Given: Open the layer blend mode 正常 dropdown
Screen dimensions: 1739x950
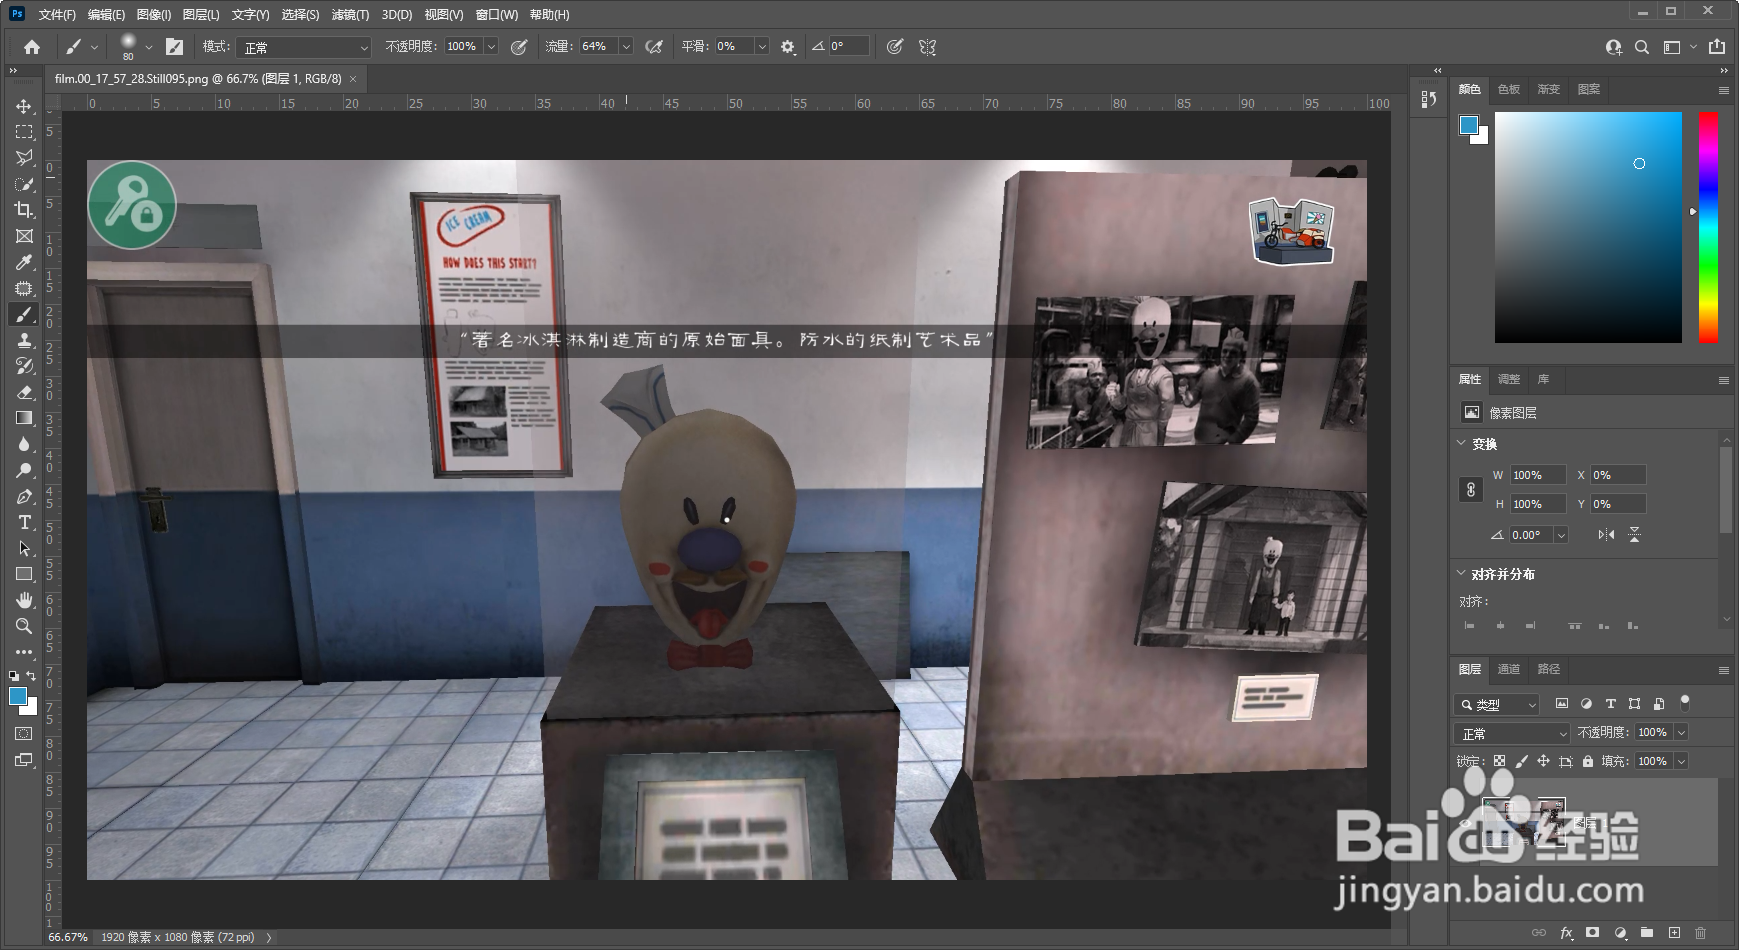Looking at the screenshot, I should coord(1511,733).
